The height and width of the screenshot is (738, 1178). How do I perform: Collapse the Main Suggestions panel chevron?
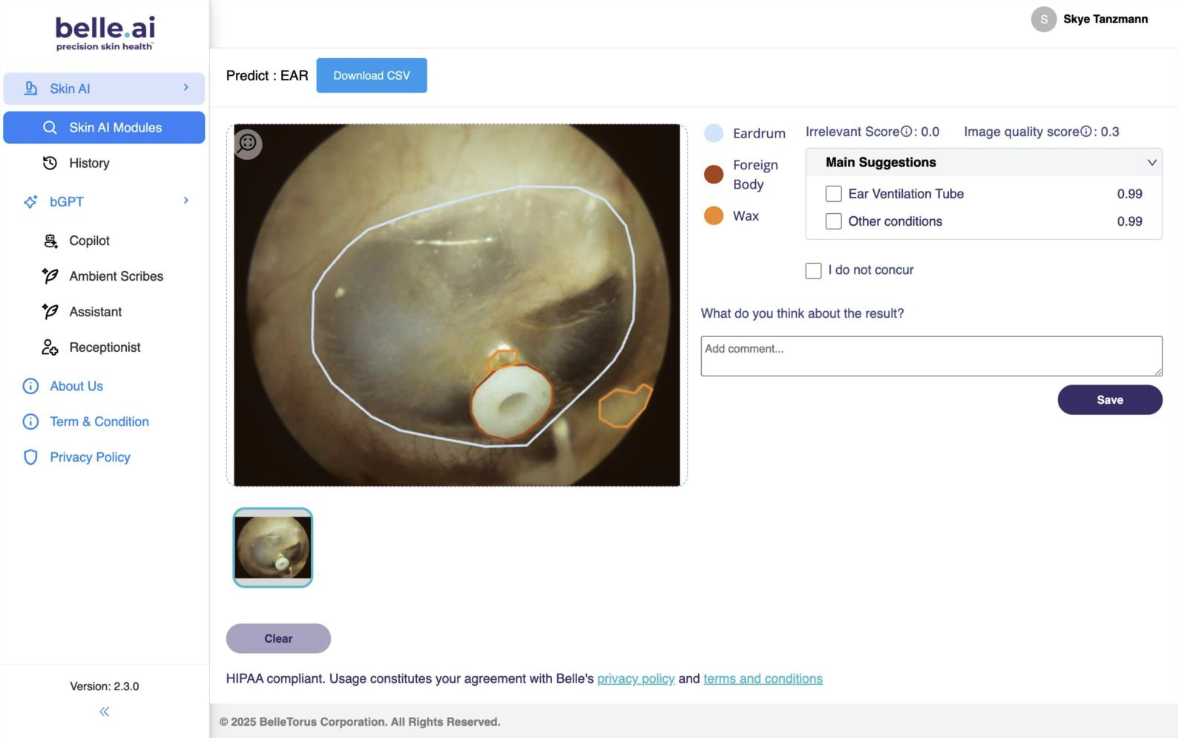pyautogui.click(x=1151, y=162)
